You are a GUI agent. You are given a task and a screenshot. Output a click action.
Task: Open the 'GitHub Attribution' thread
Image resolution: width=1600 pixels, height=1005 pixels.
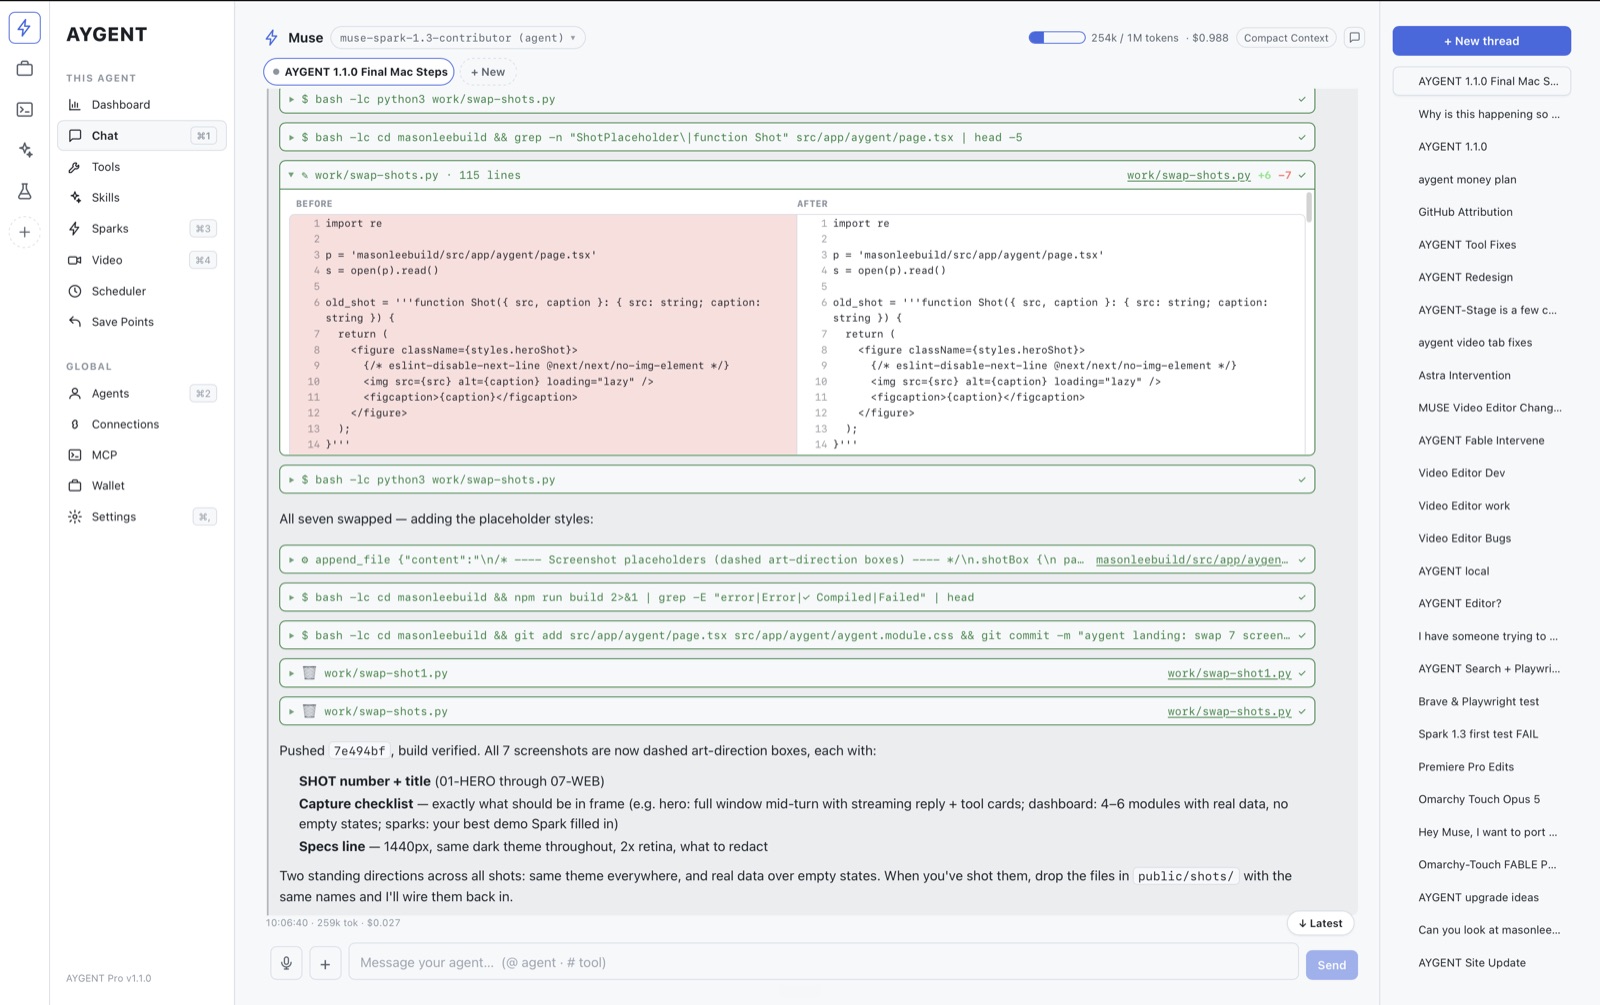point(1481,212)
